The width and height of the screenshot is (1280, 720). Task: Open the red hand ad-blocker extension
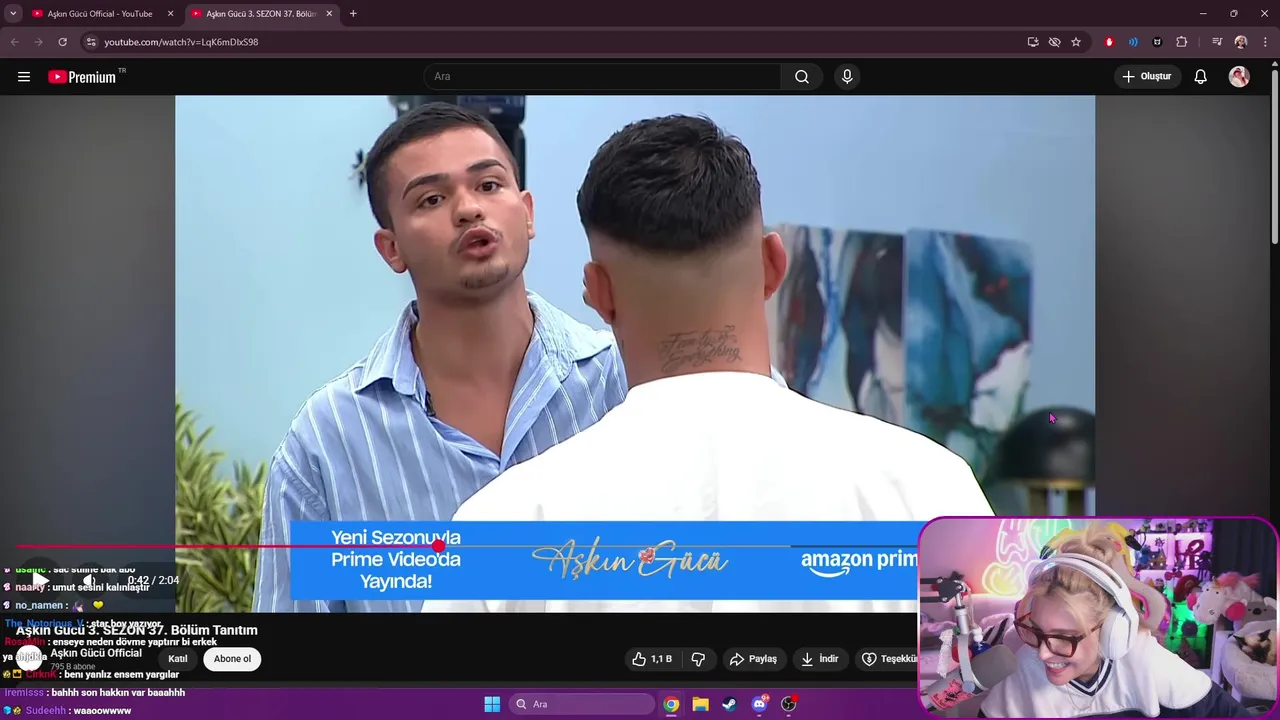1109,42
